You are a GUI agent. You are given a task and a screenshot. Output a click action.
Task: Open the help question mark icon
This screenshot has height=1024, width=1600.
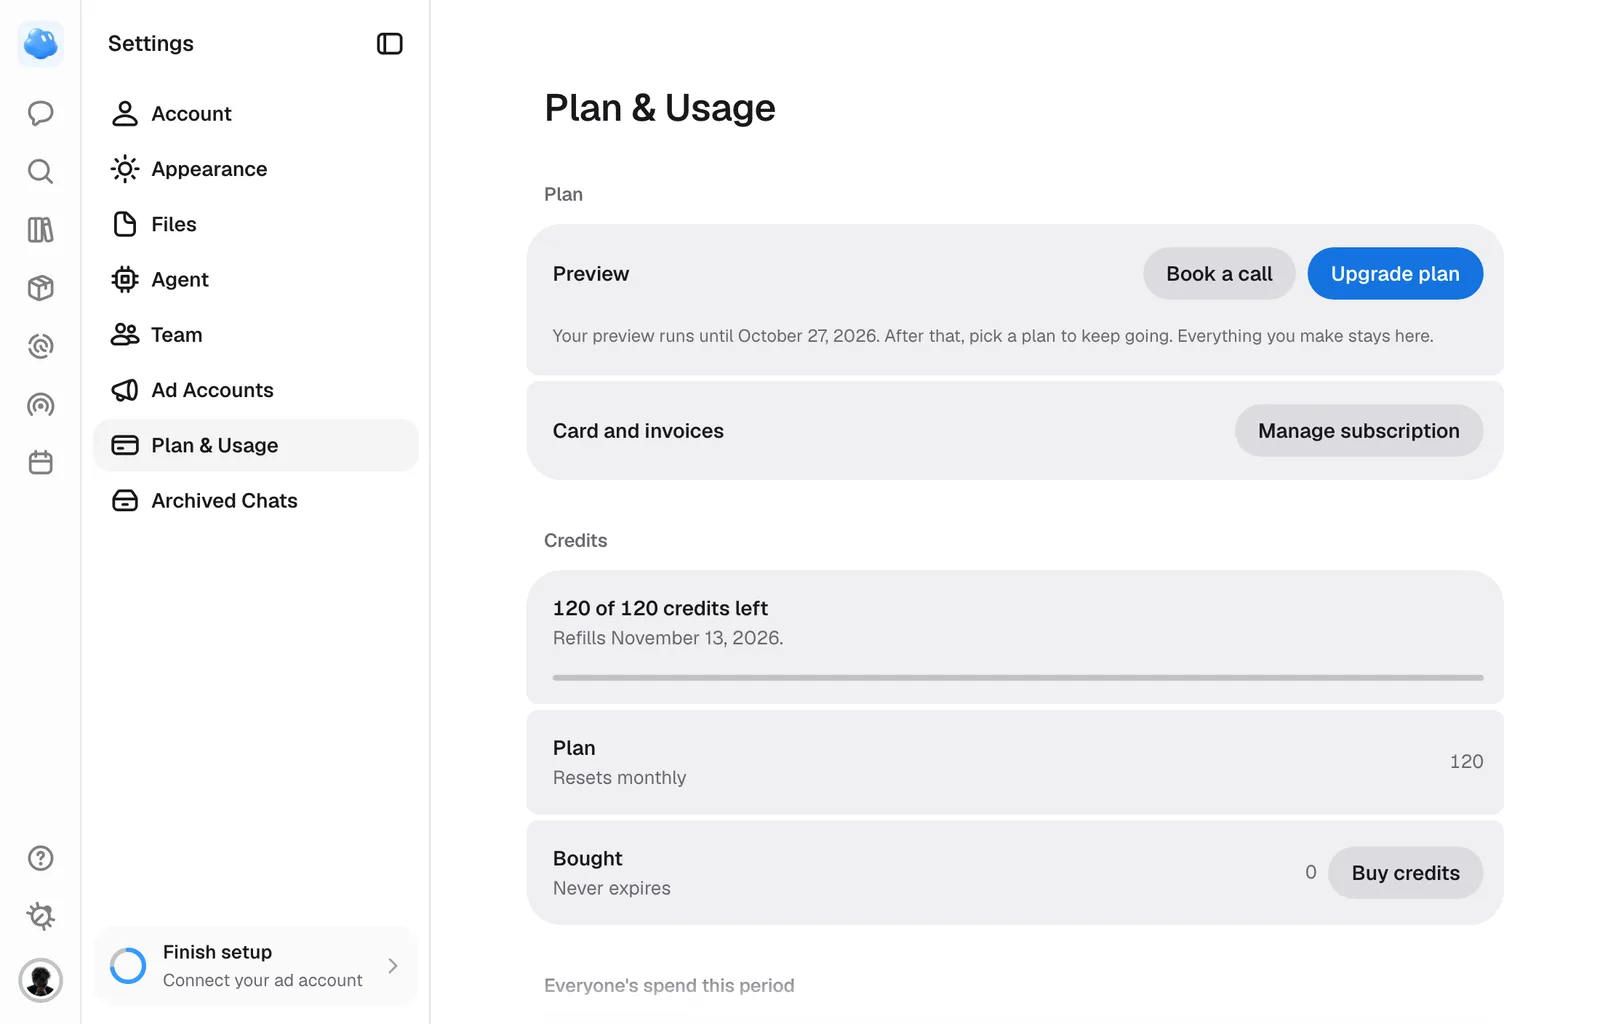[x=41, y=858]
